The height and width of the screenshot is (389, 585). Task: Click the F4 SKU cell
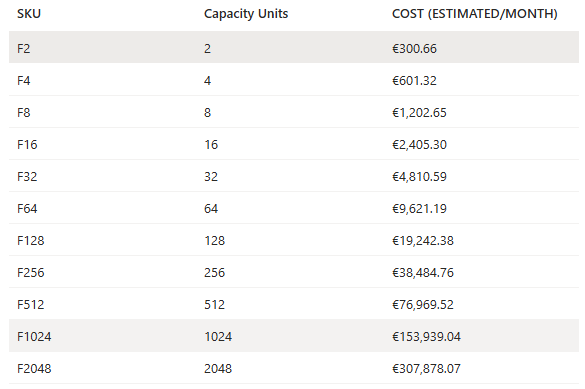click(x=24, y=81)
